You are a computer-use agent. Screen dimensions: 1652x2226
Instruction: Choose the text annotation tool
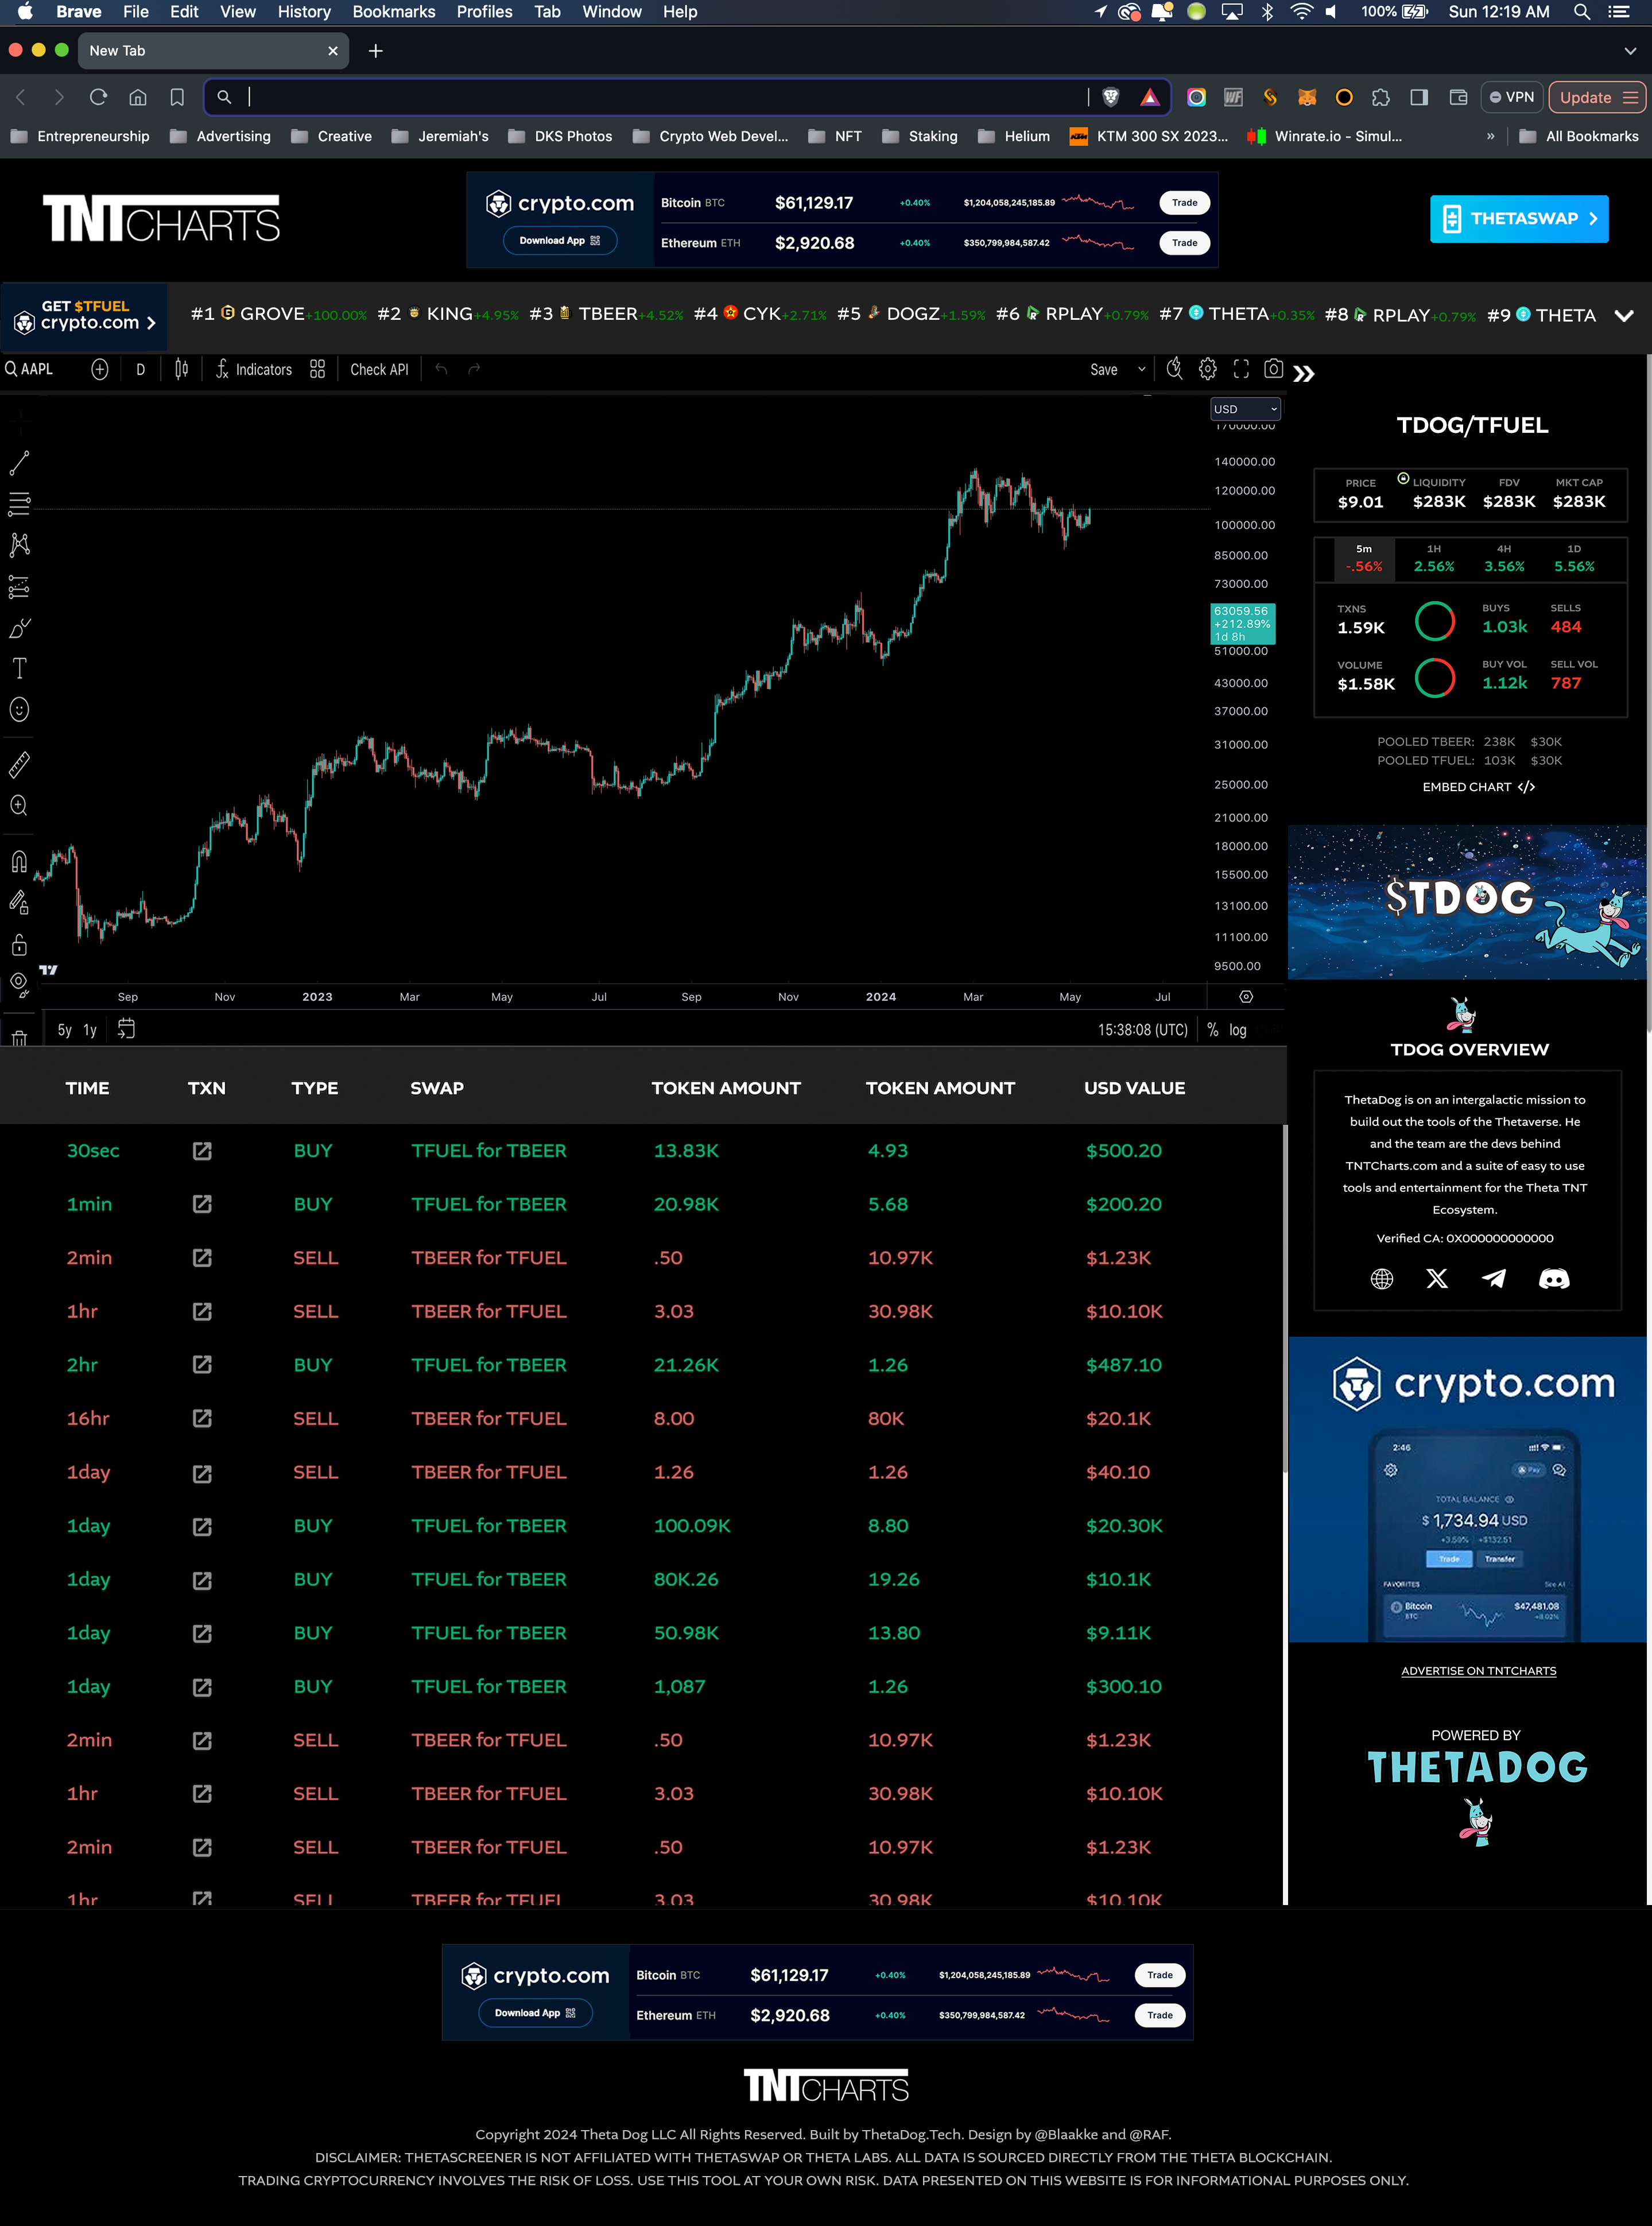point(19,668)
